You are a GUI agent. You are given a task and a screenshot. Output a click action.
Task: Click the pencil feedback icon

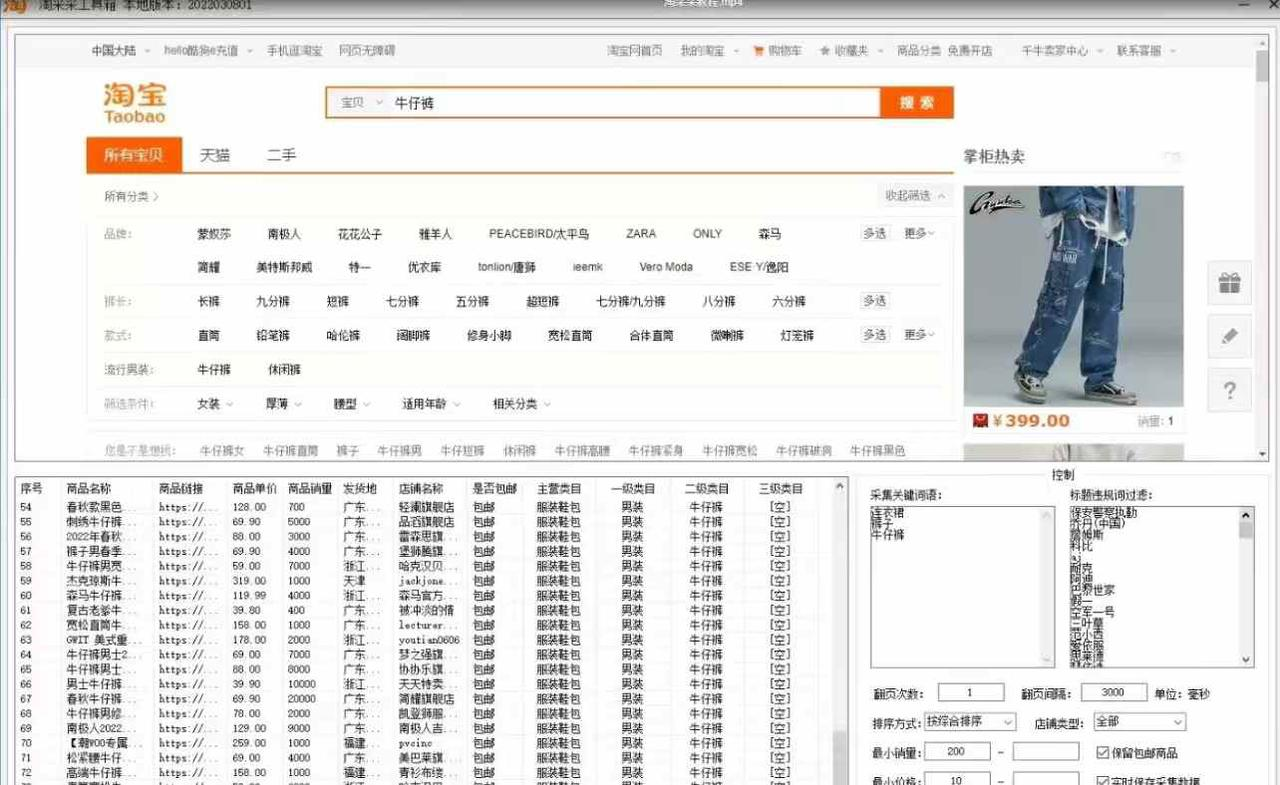pos(1229,337)
